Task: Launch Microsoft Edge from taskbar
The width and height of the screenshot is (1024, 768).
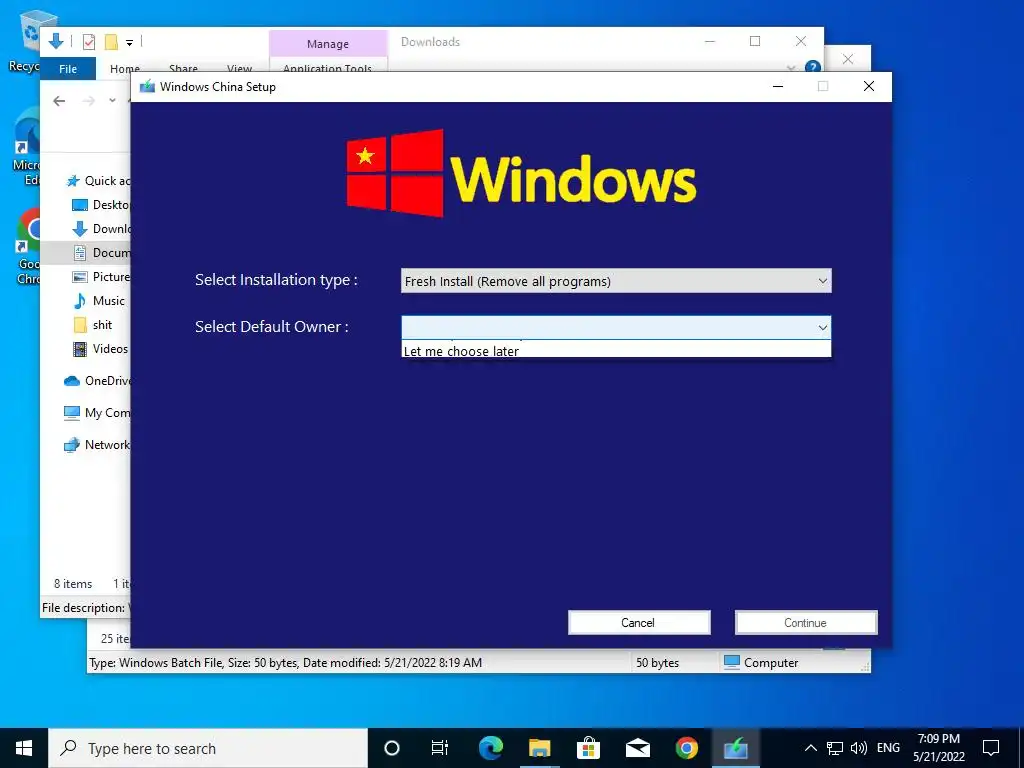Action: pos(490,748)
